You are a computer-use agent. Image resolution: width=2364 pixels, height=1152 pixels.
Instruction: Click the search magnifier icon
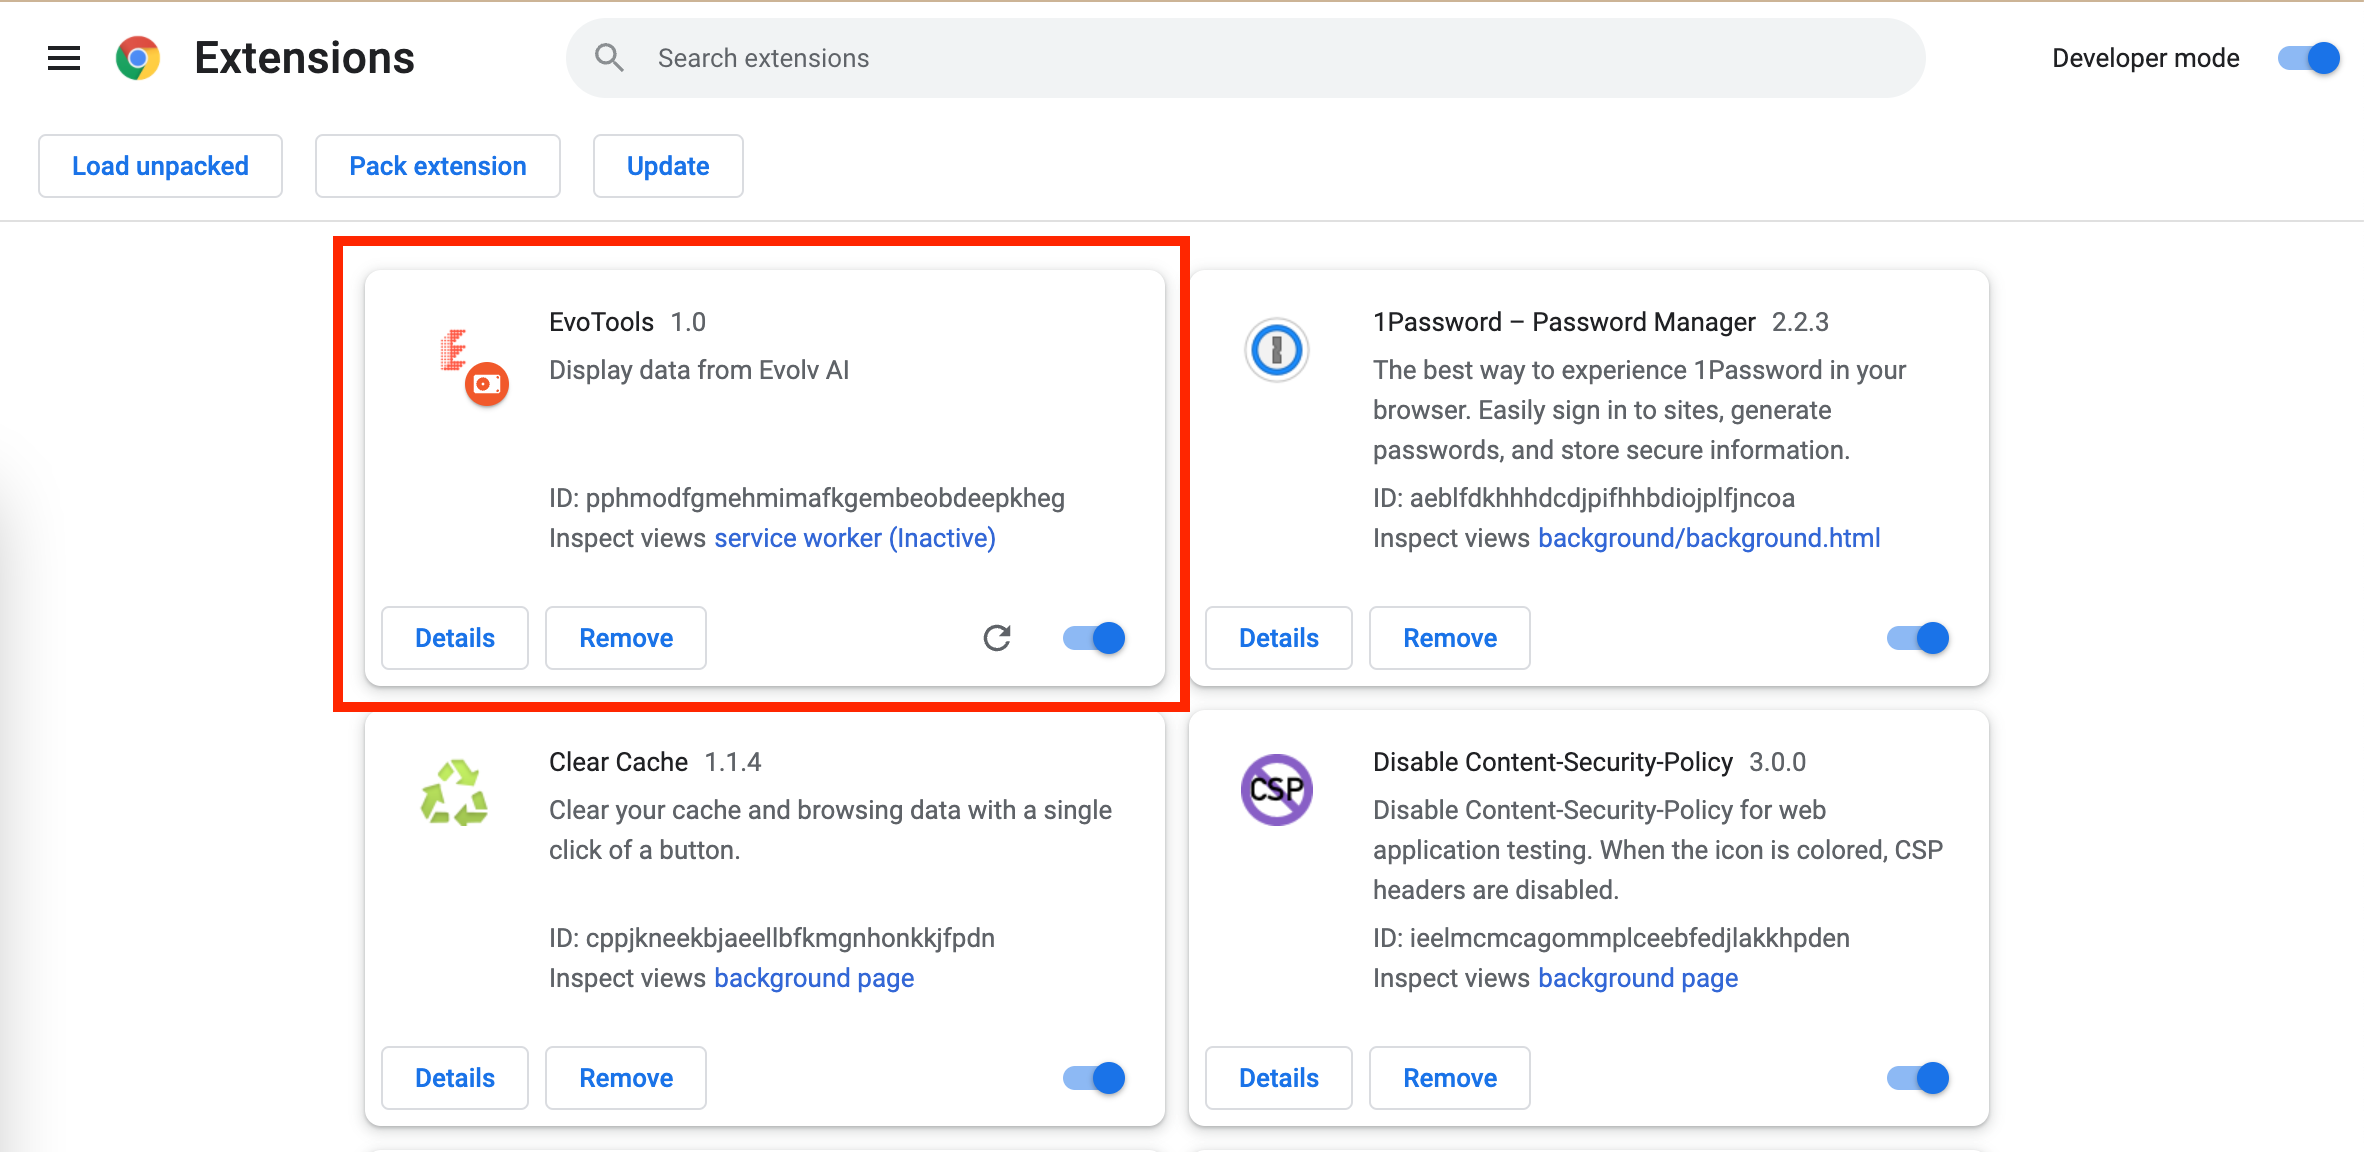click(609, 58)
